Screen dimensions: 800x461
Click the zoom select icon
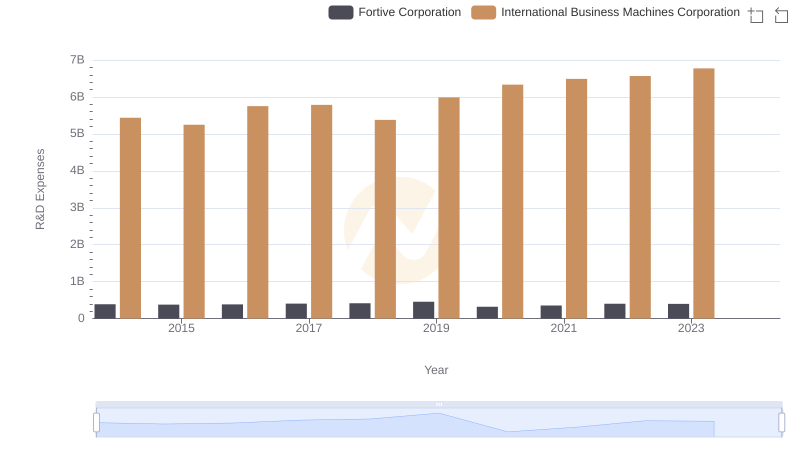tap(756, 15)
